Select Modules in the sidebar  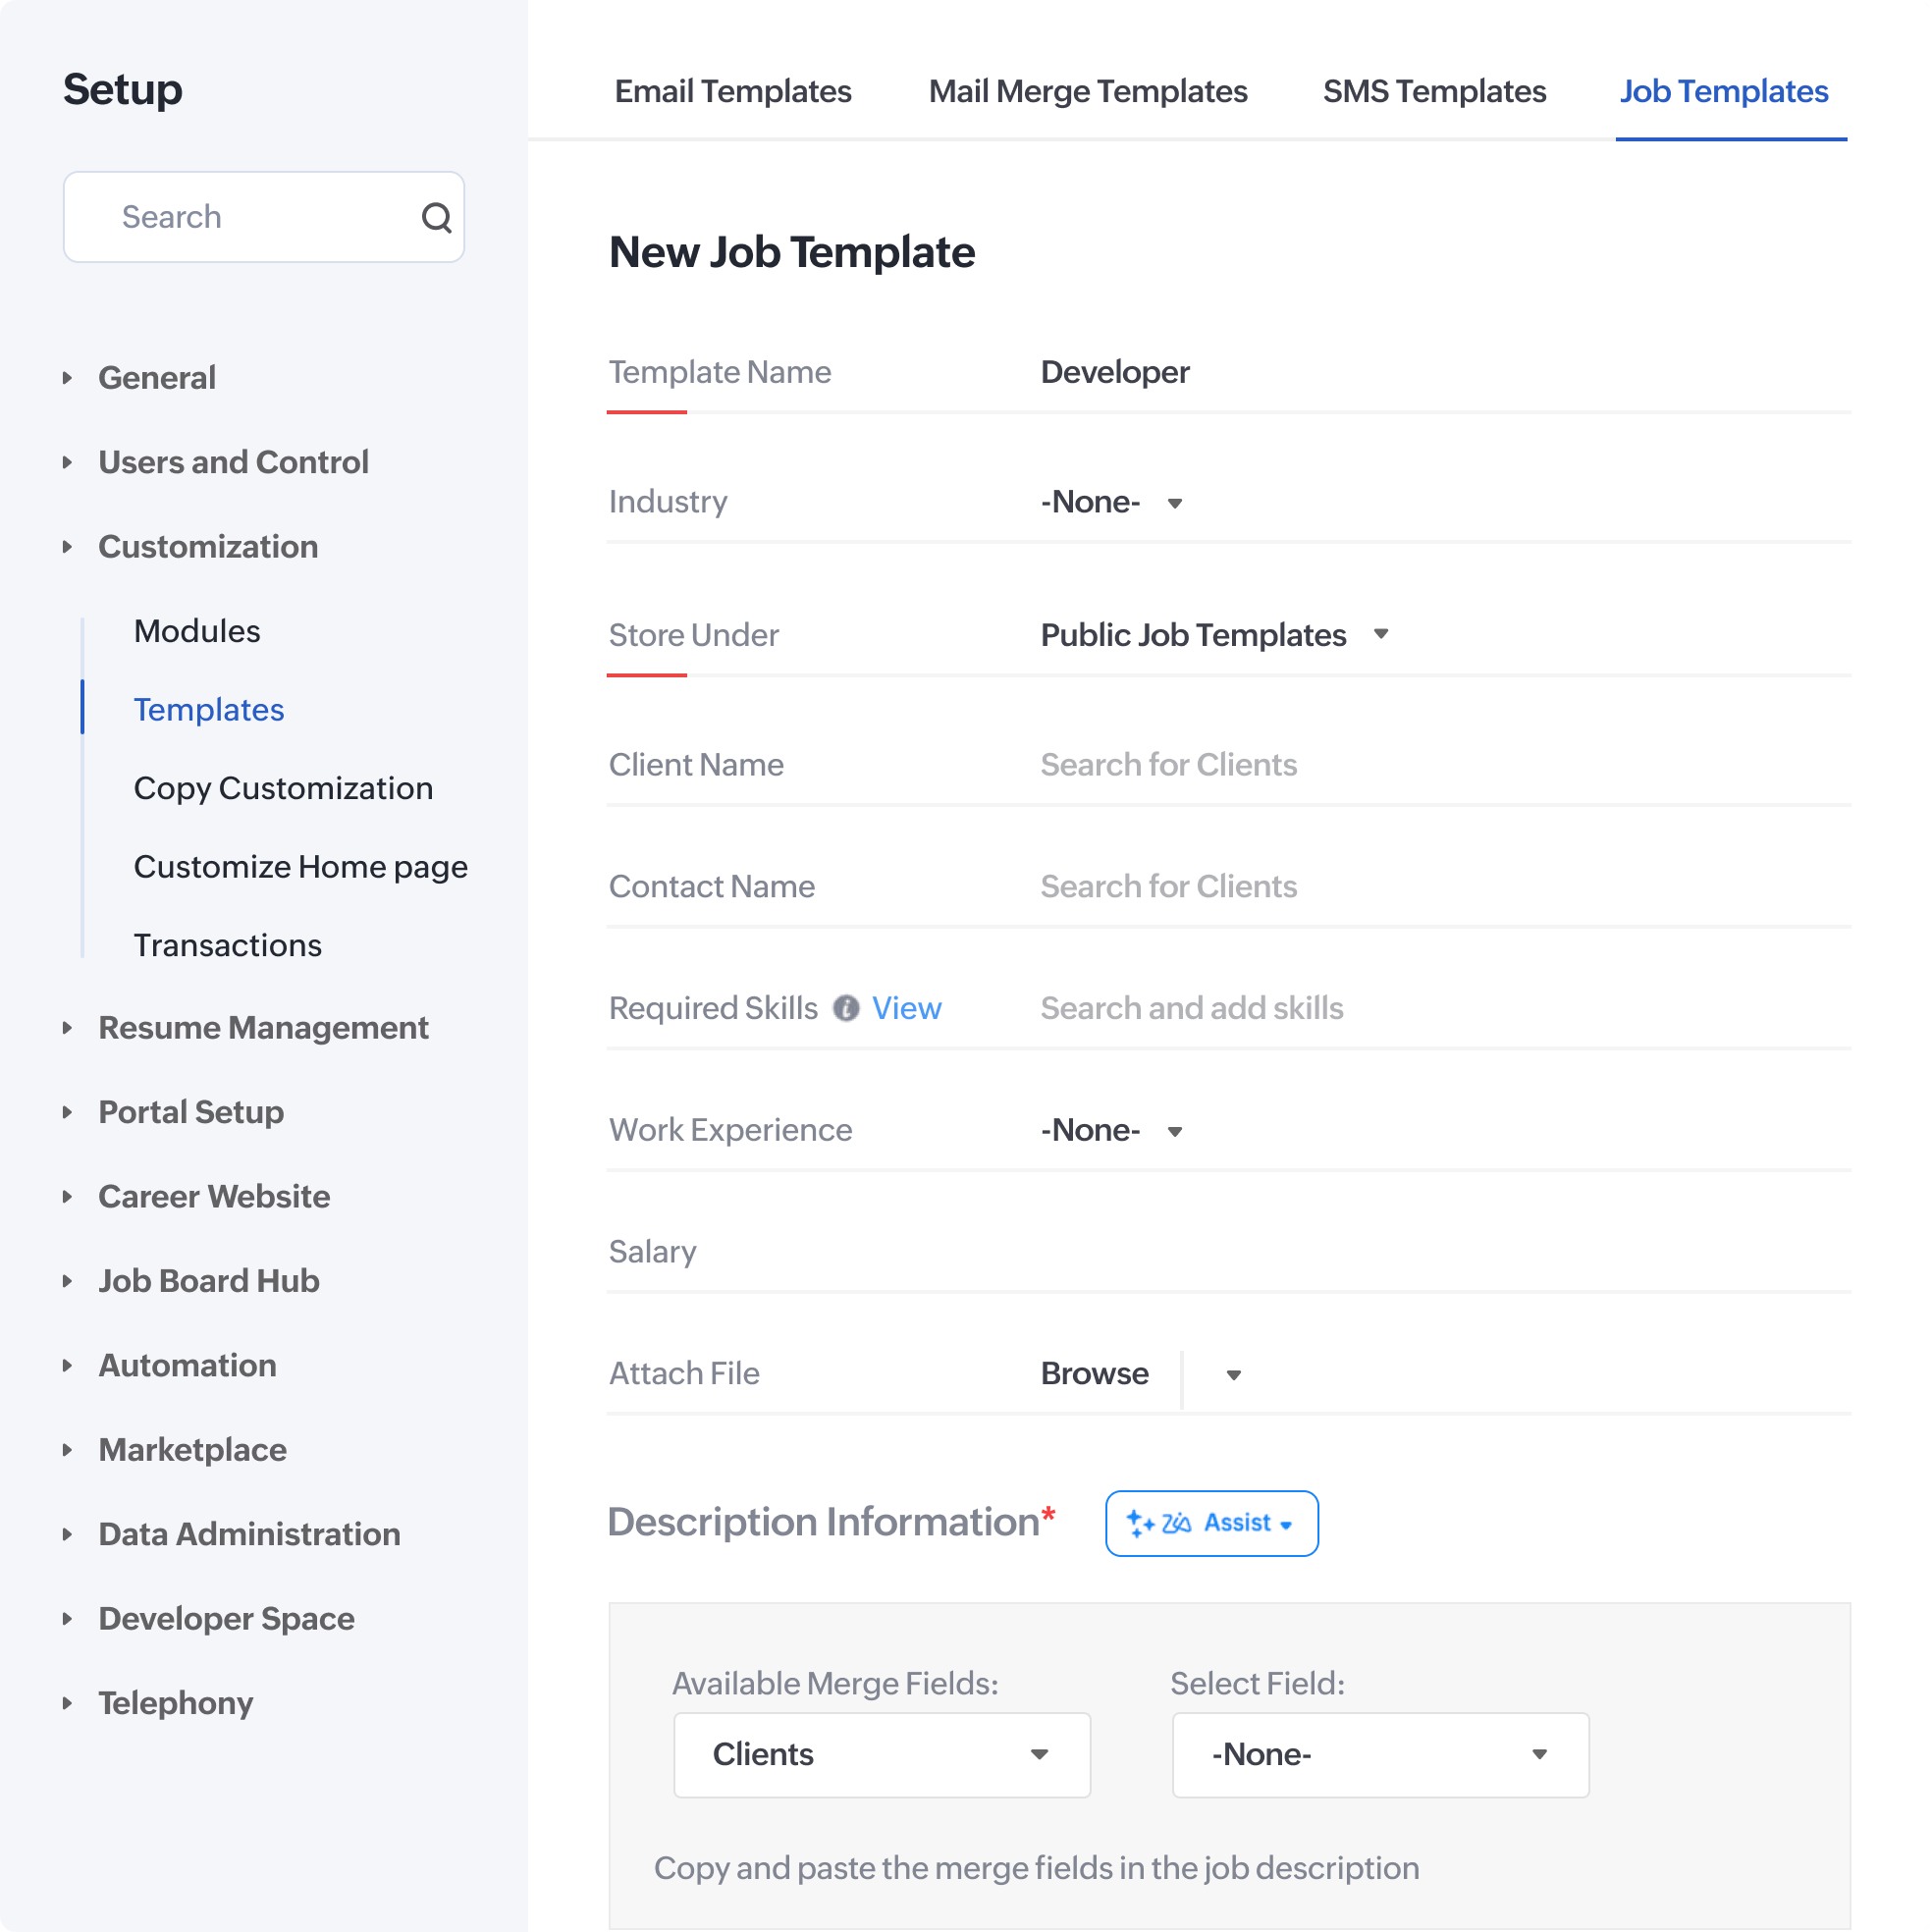(x=197, y=631)
